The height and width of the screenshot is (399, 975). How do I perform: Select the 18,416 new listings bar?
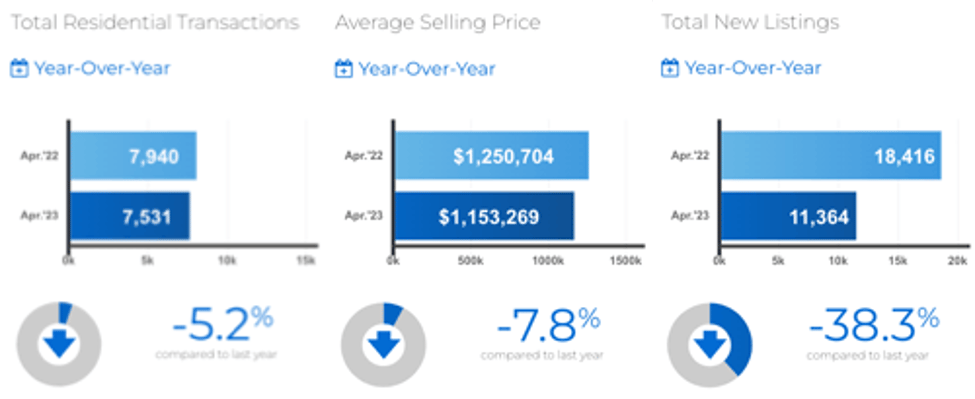pos(831,156)
